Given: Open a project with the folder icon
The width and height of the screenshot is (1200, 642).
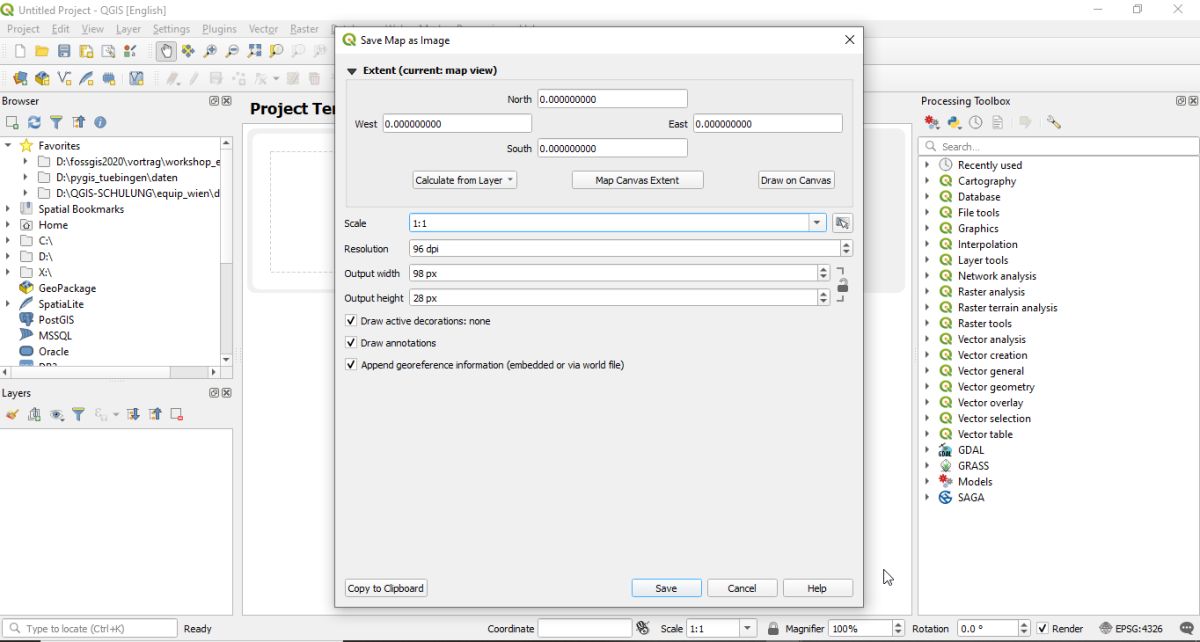Looking at the screenshot, I should [x=42, y=51].
